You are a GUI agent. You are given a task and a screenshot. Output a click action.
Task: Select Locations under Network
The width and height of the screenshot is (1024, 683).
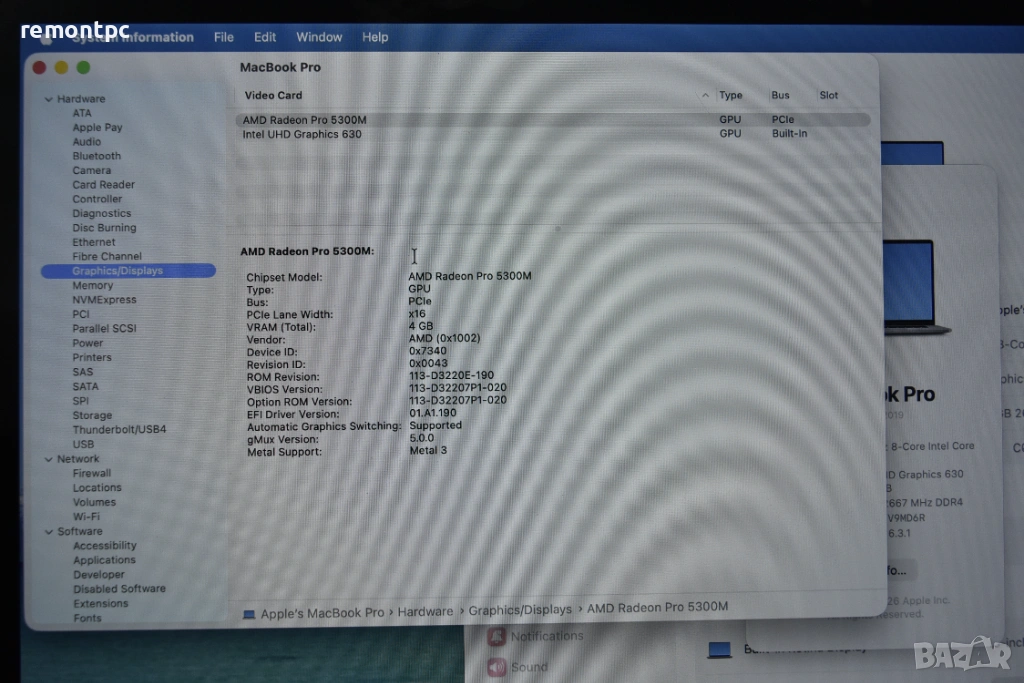click(x=97, y=488)
